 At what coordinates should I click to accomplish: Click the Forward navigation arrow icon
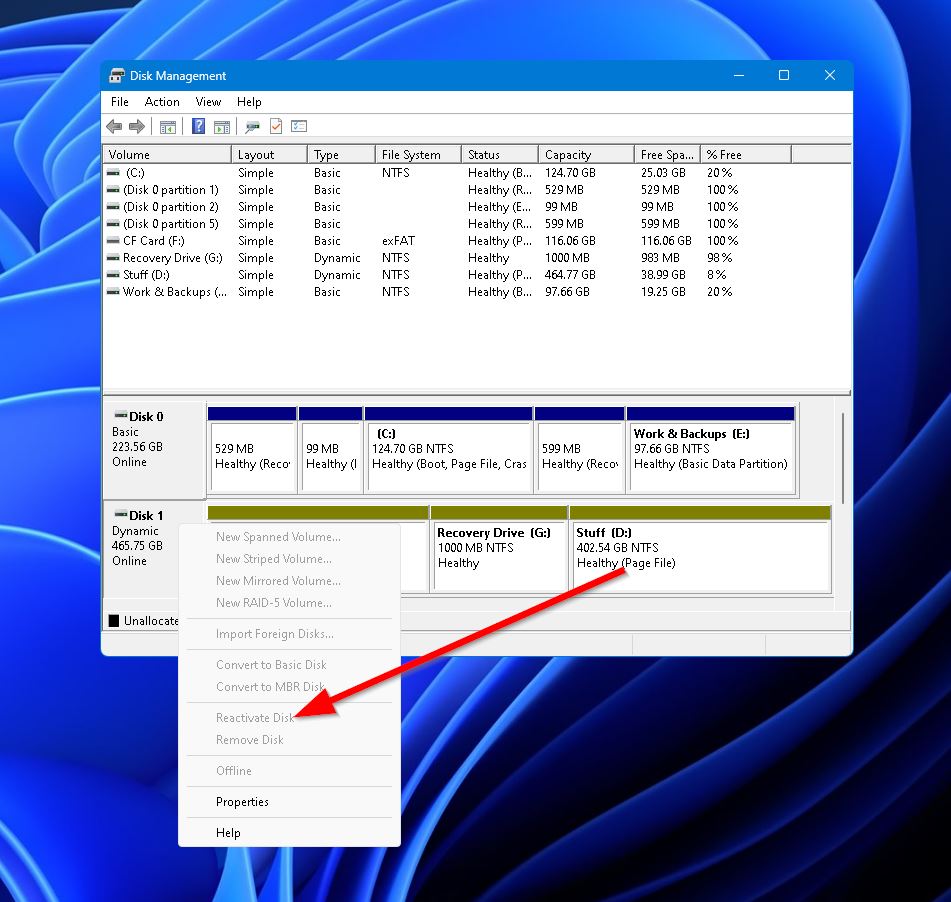[x=136, y=126]
